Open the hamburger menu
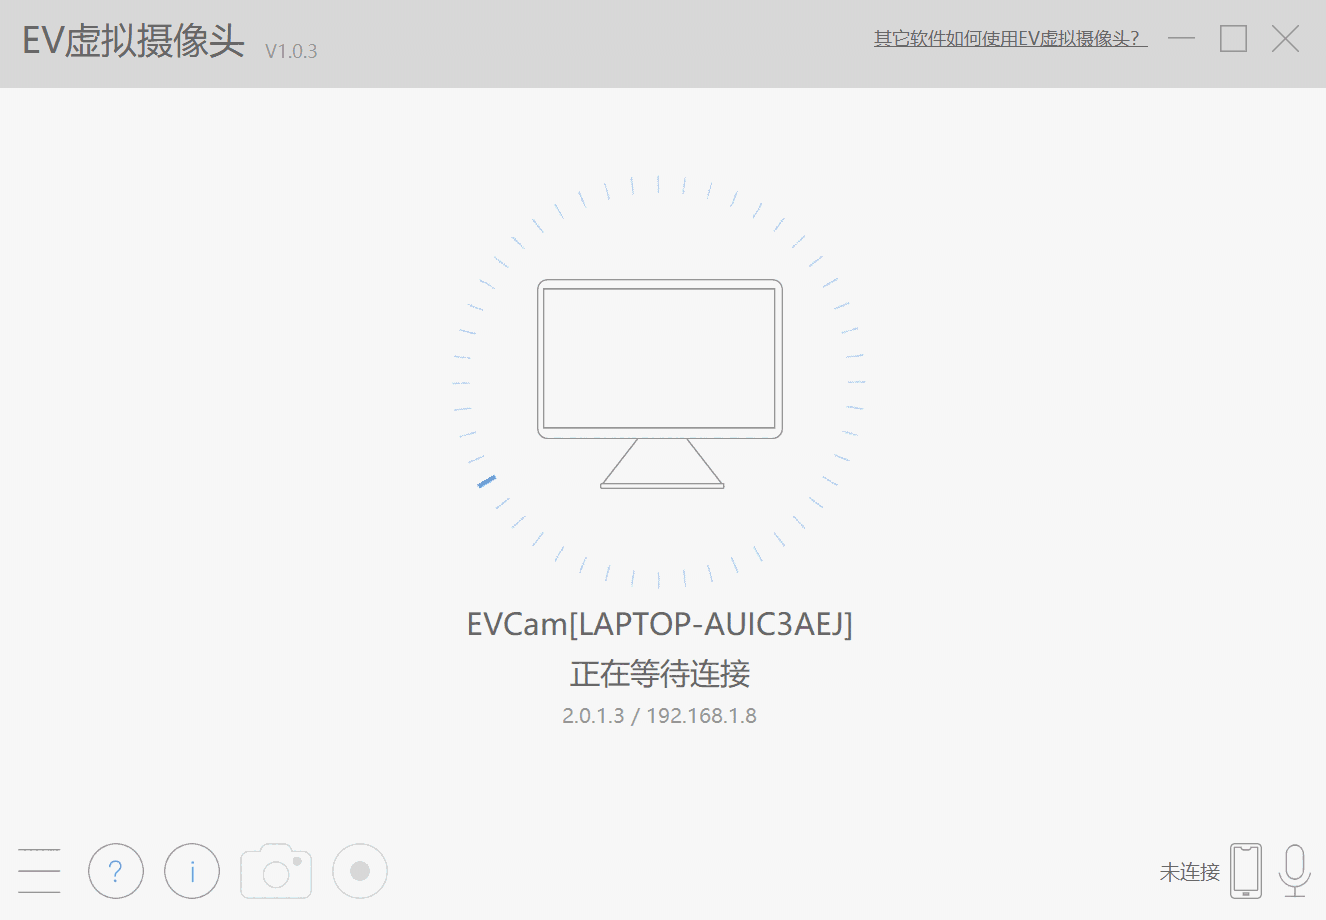 point(39,871)
